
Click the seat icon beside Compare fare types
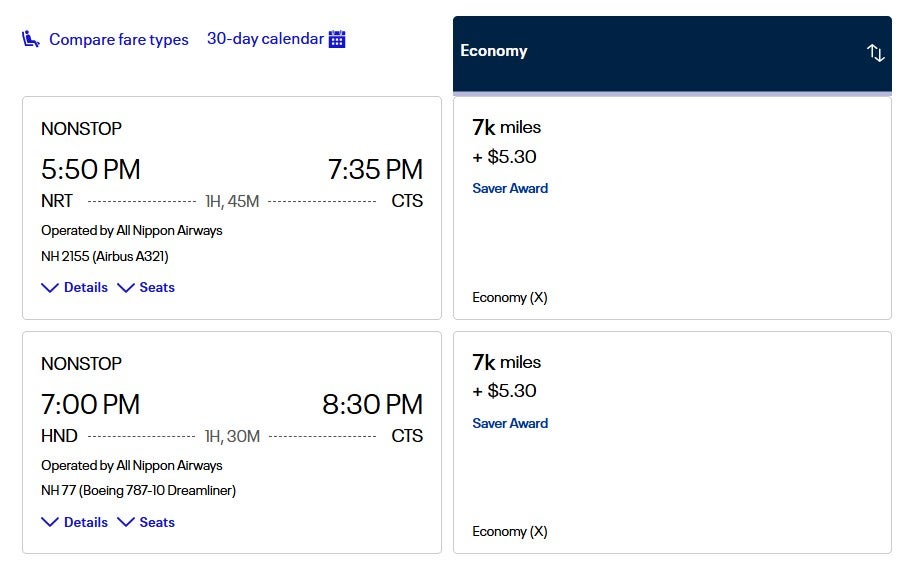click(31, 39)
